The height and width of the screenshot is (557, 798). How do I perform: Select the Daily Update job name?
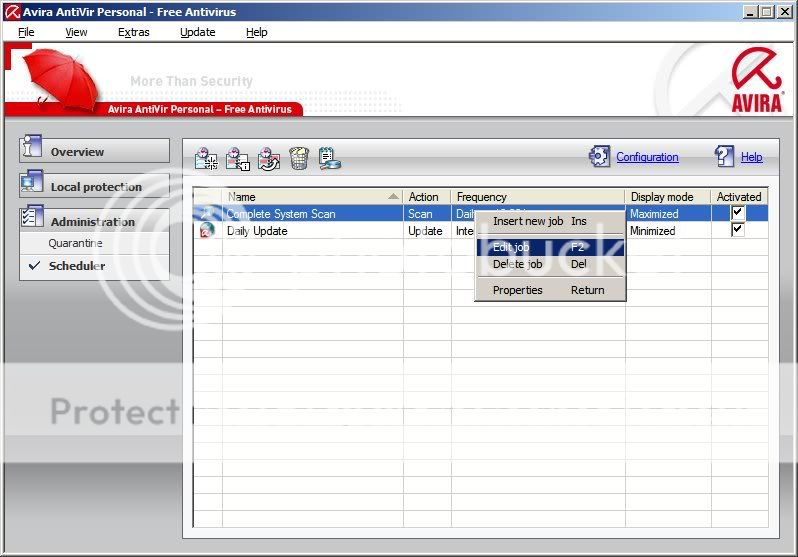click(x=257, y=231)
